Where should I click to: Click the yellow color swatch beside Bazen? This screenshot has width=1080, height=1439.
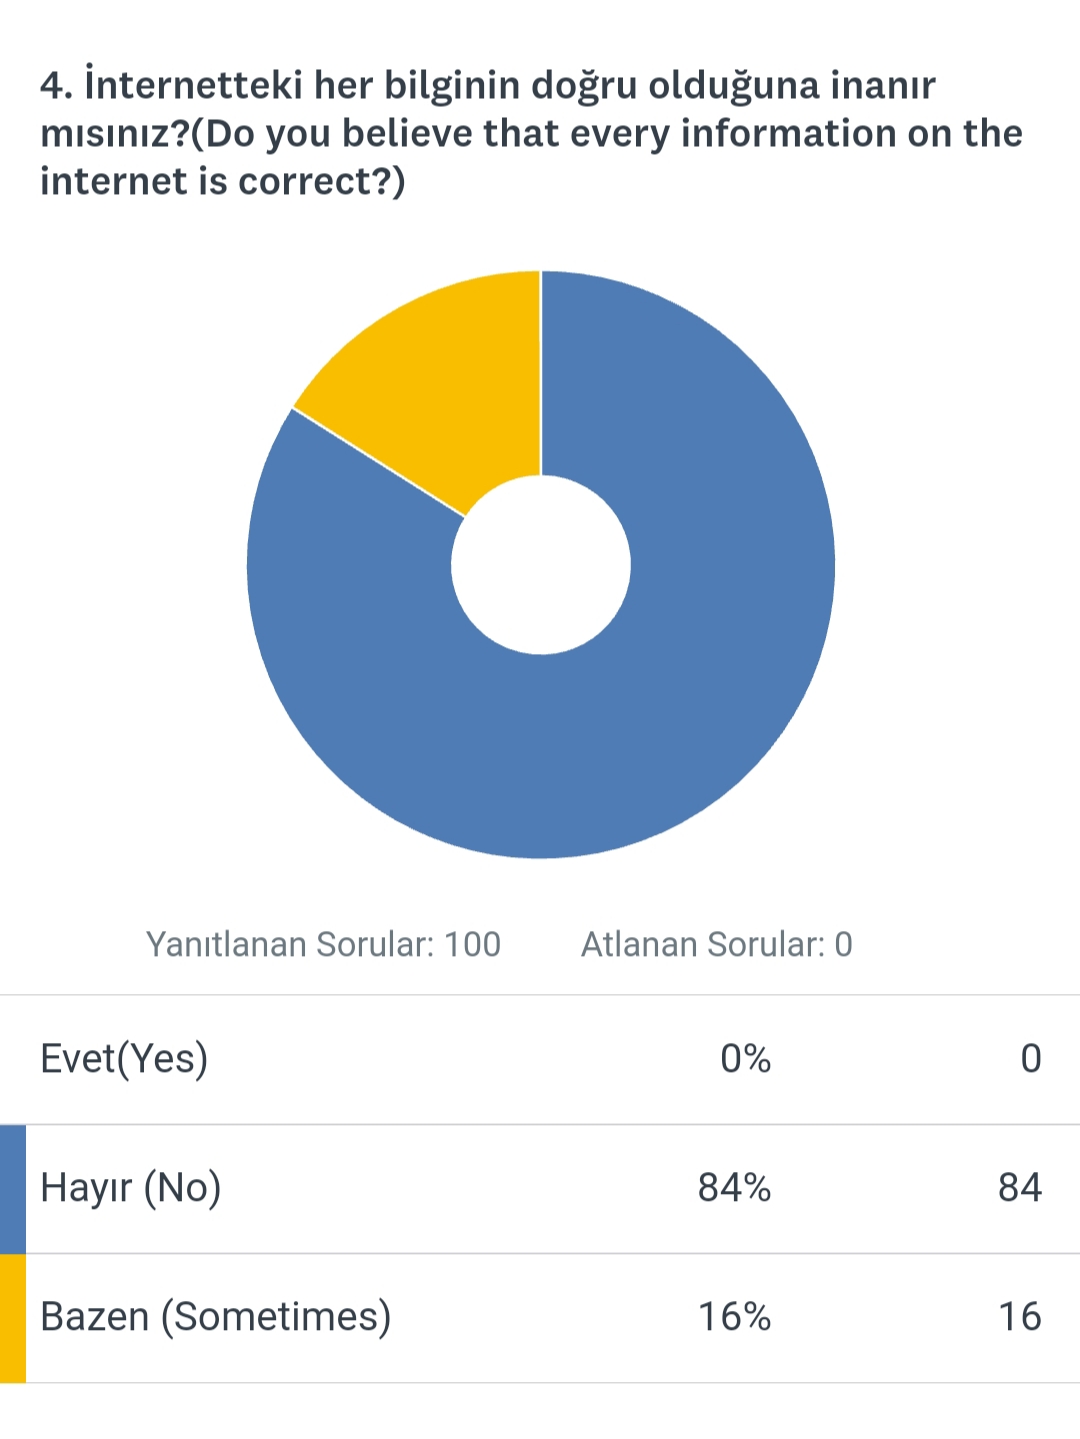click(13, 1317)
